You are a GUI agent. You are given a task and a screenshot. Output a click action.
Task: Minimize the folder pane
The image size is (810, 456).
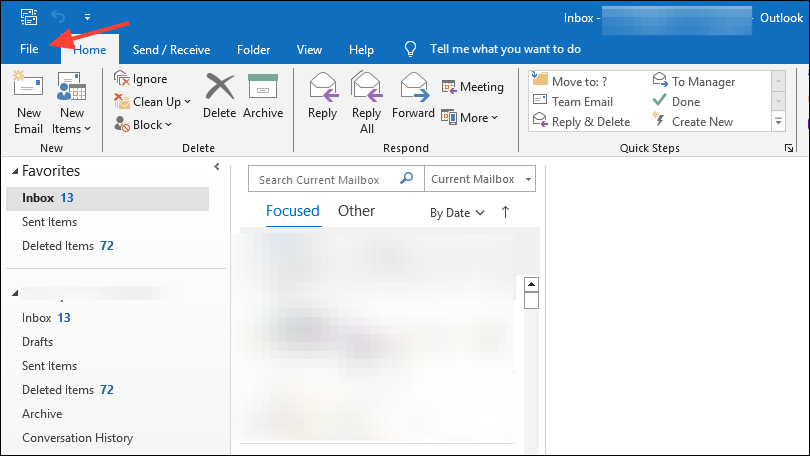(x=216, y=166)
